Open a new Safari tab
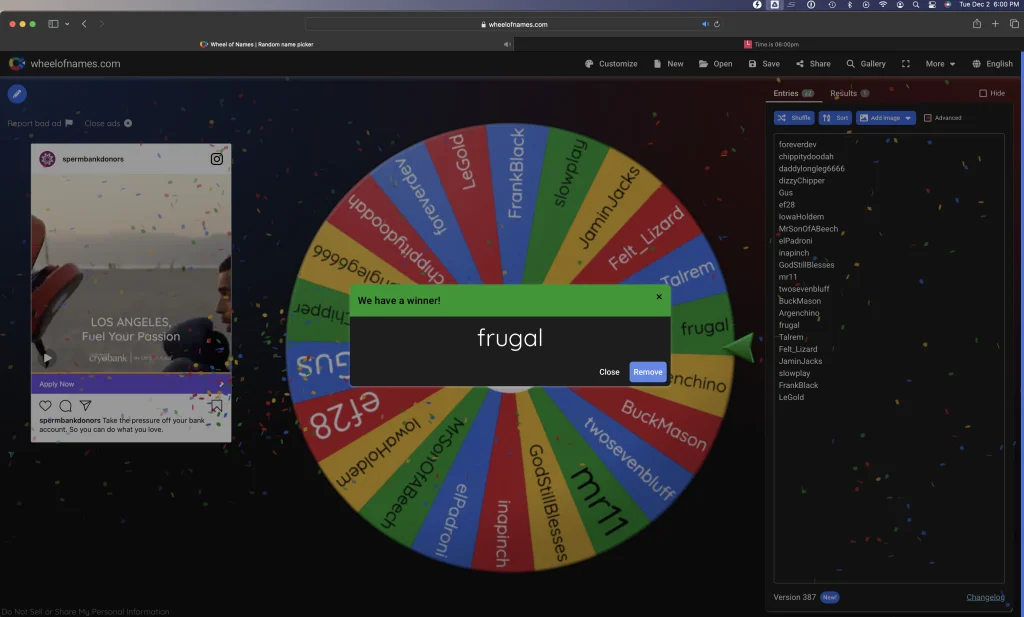The image size is (1024, 617). [x=995, y=24]
